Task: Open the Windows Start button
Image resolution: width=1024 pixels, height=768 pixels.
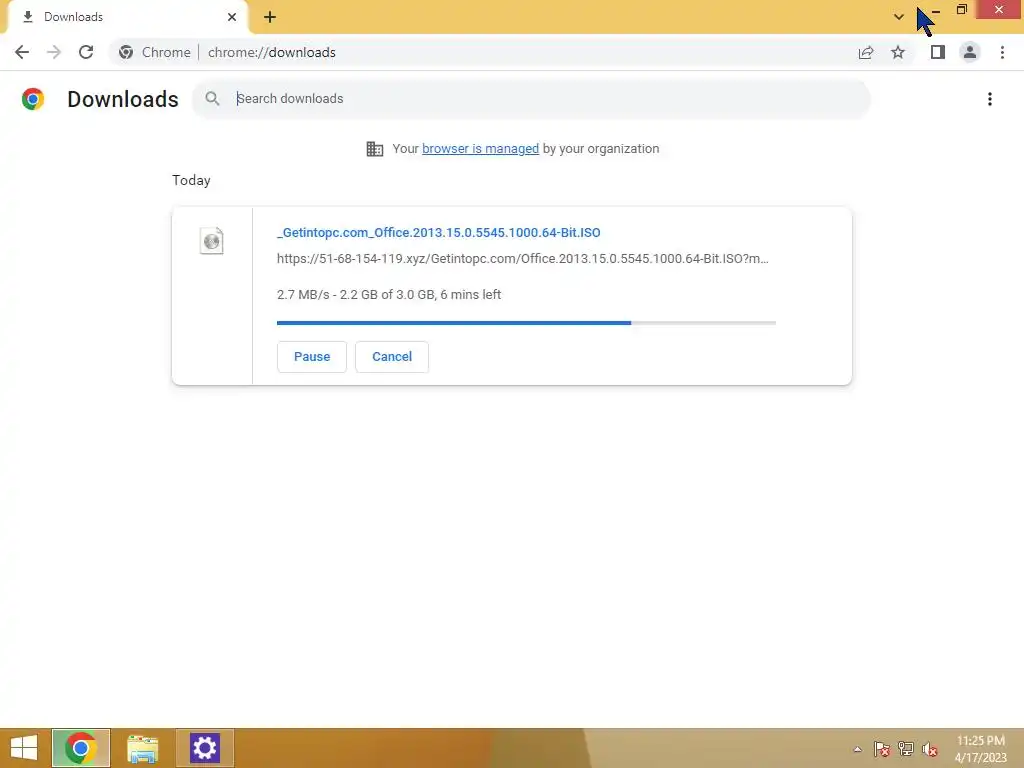Action: point(24,748)
